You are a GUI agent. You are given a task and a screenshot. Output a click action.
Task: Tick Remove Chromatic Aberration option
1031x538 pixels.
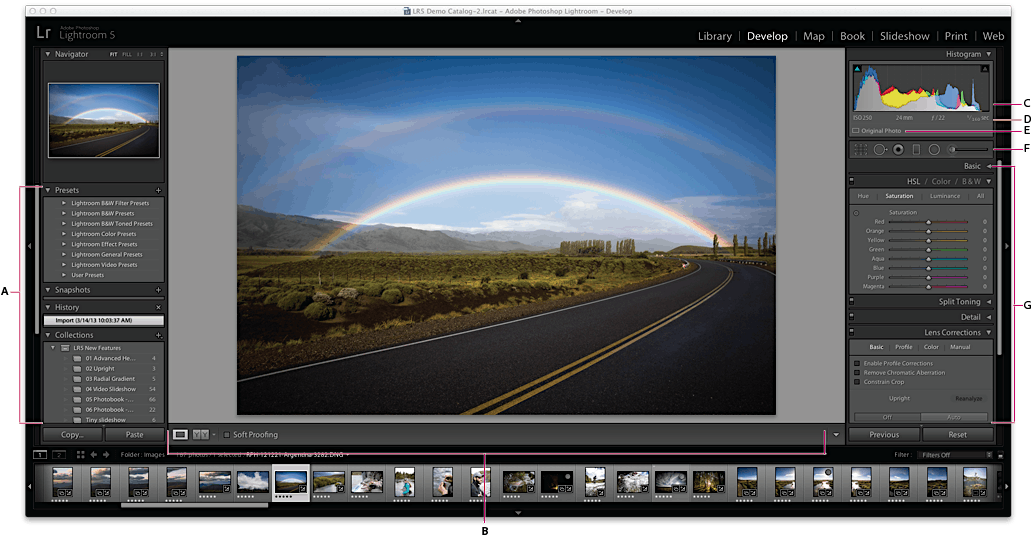[x=857, y=372]
